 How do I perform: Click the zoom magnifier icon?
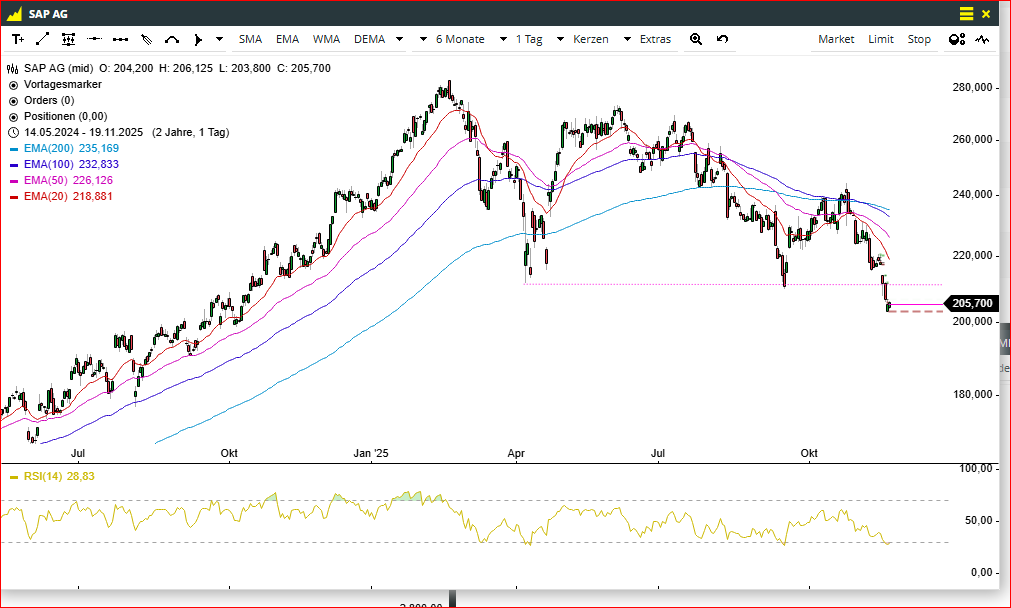click(x=696, y=39)
